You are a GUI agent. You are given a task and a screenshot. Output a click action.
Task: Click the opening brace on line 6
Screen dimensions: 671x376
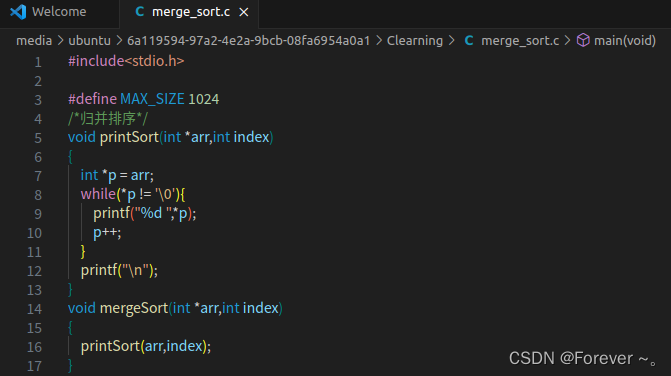pos(70,157)
